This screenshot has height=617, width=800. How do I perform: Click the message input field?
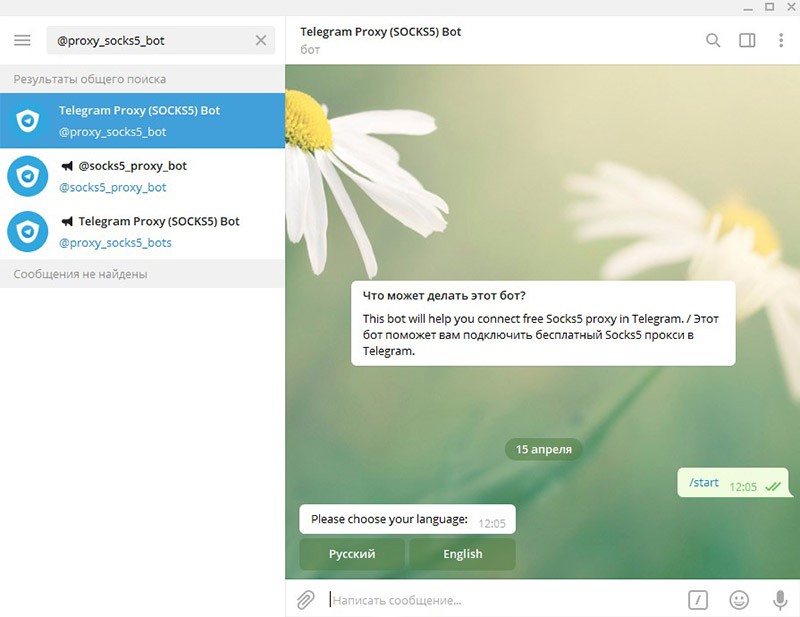pos(500,600)
